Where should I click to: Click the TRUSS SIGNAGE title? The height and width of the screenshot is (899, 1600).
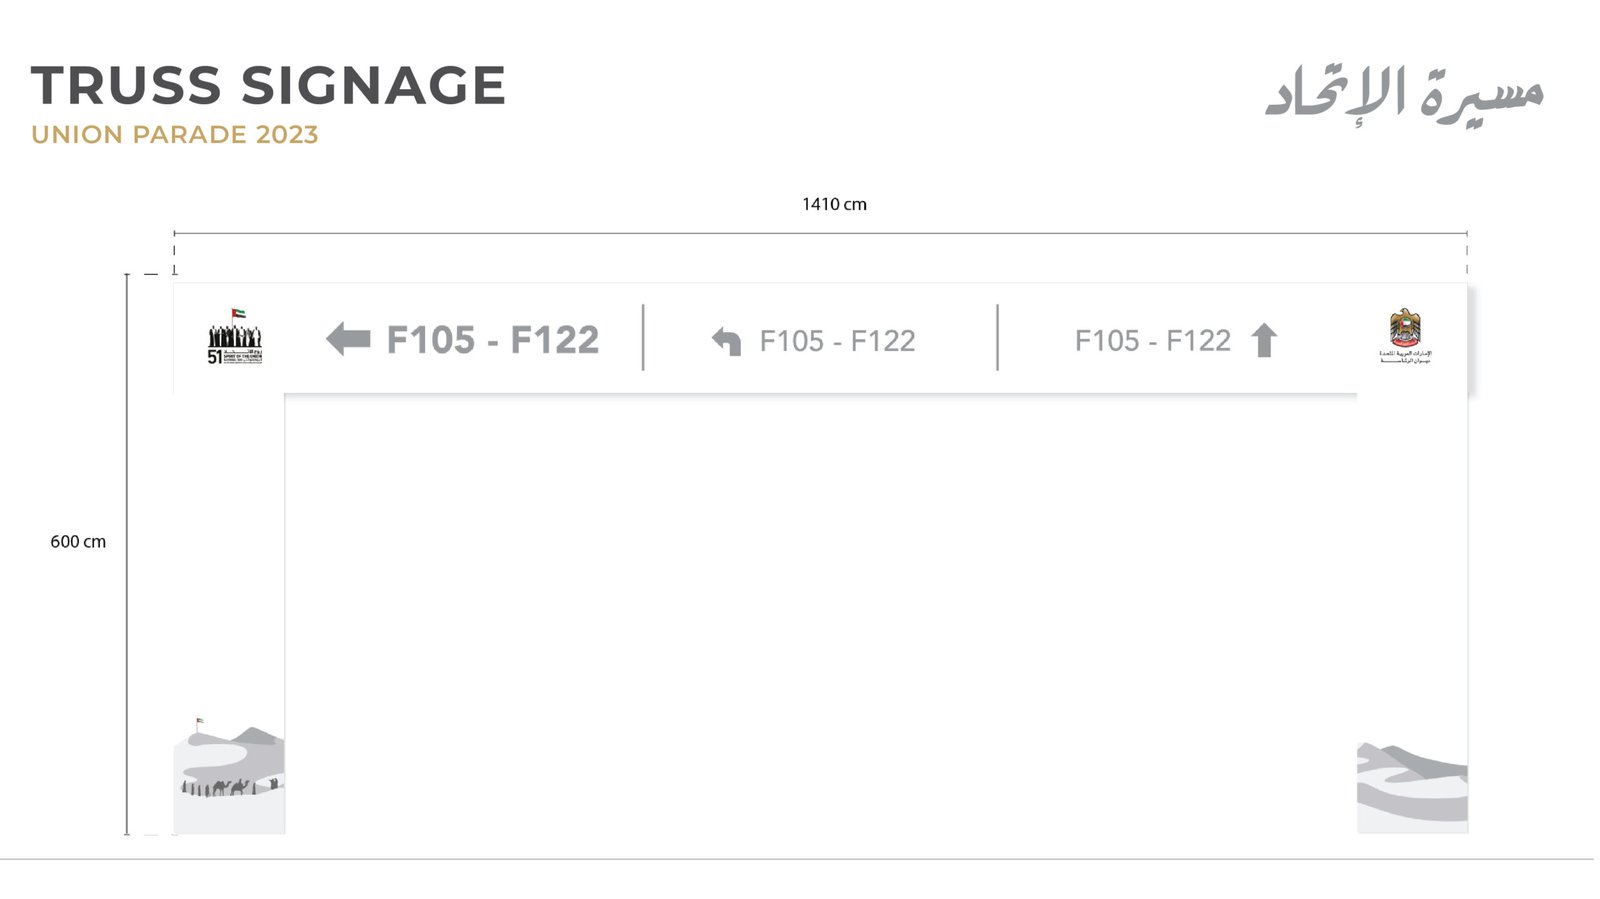268,85
